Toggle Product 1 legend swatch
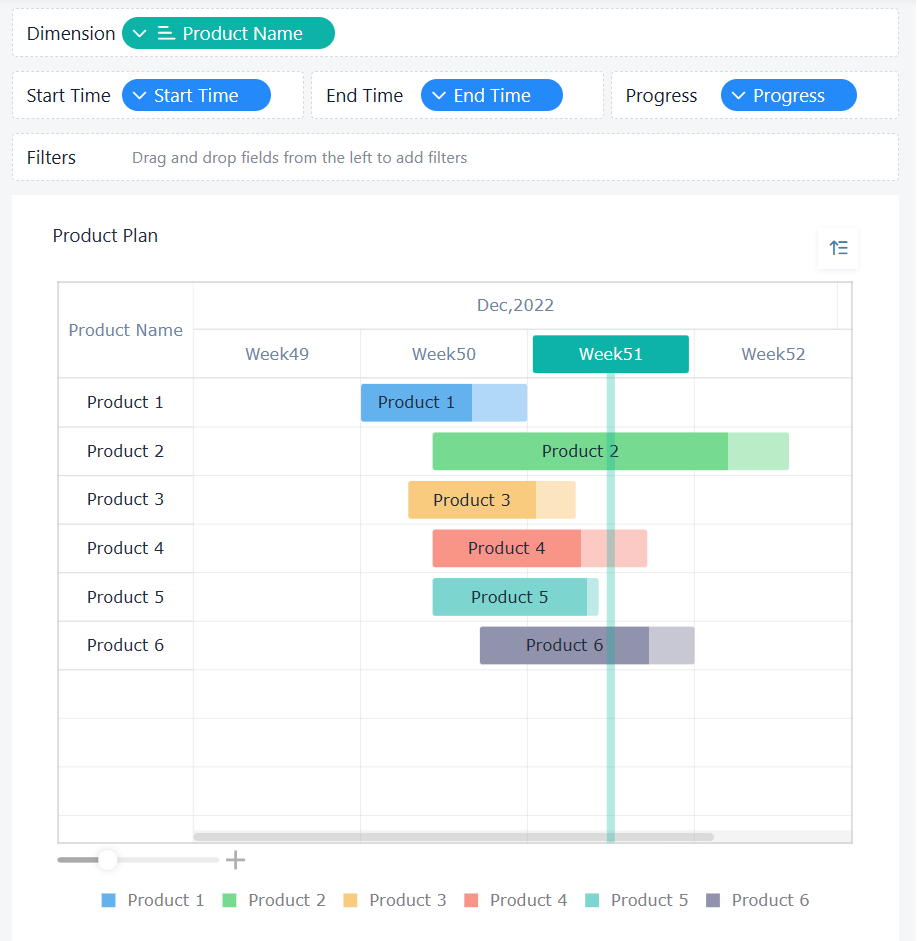 click(x=109, y=901)
